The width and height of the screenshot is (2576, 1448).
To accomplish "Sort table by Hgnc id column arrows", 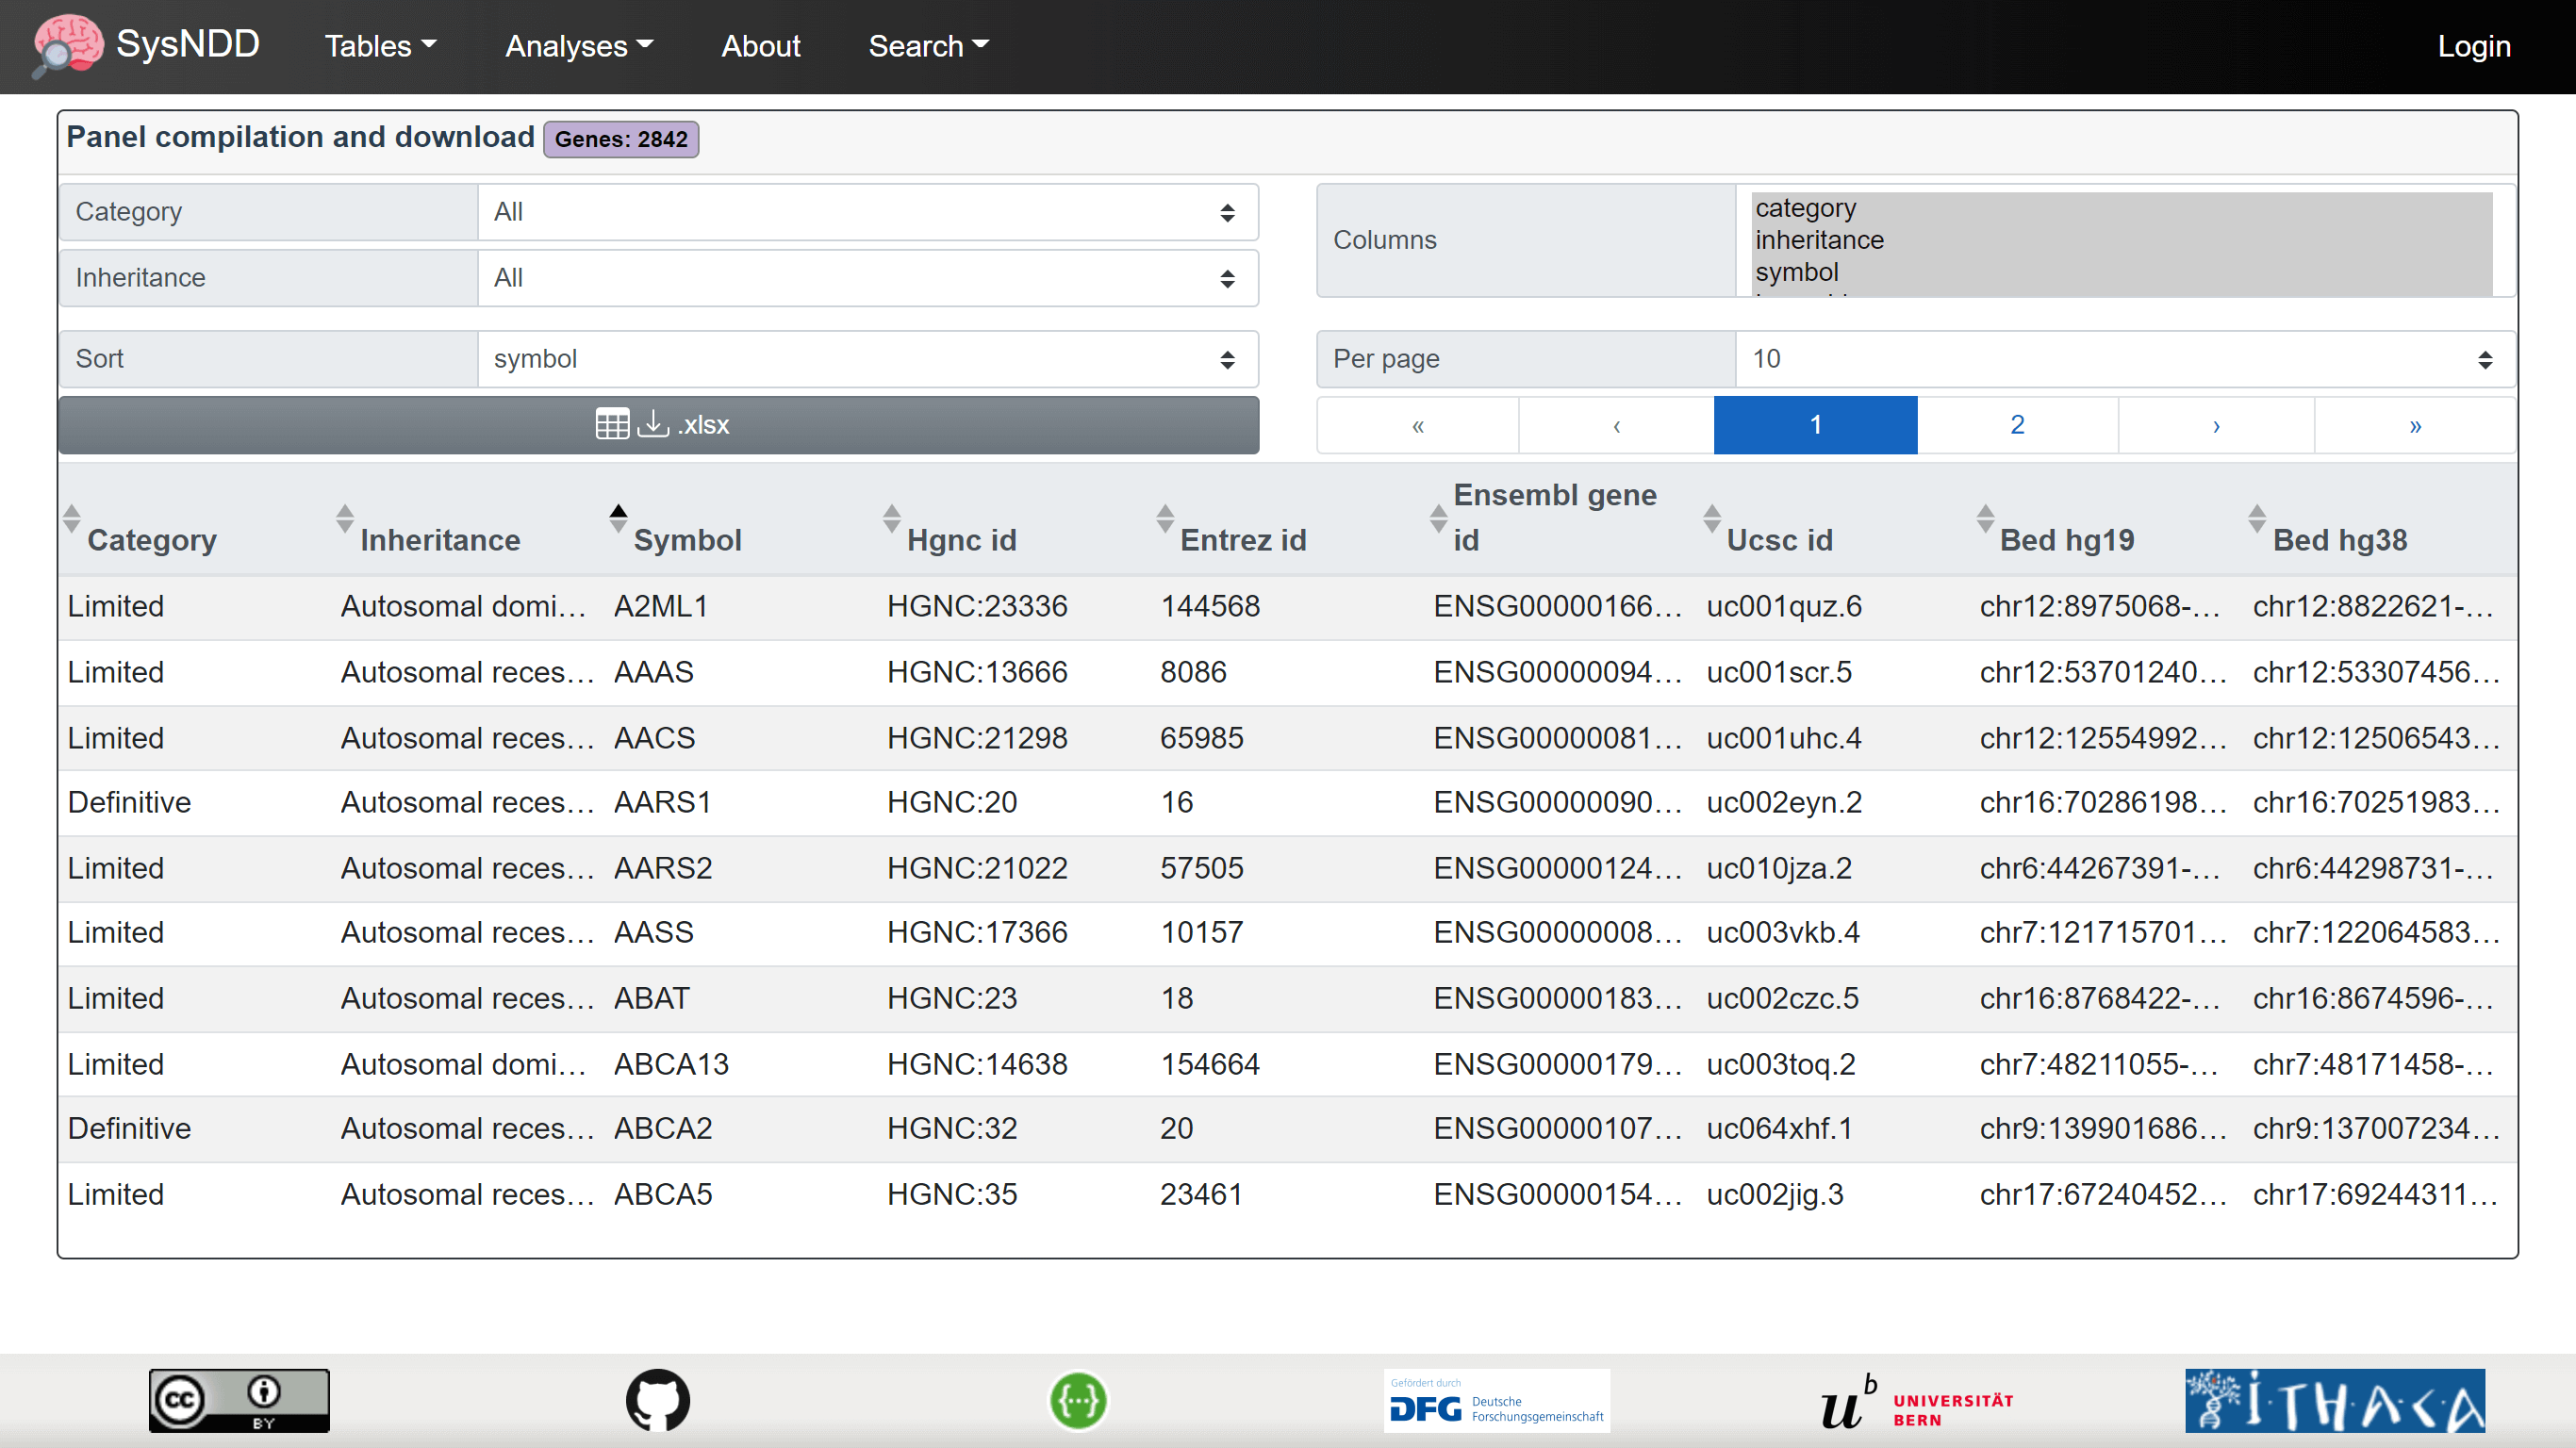I will point(892,518).
